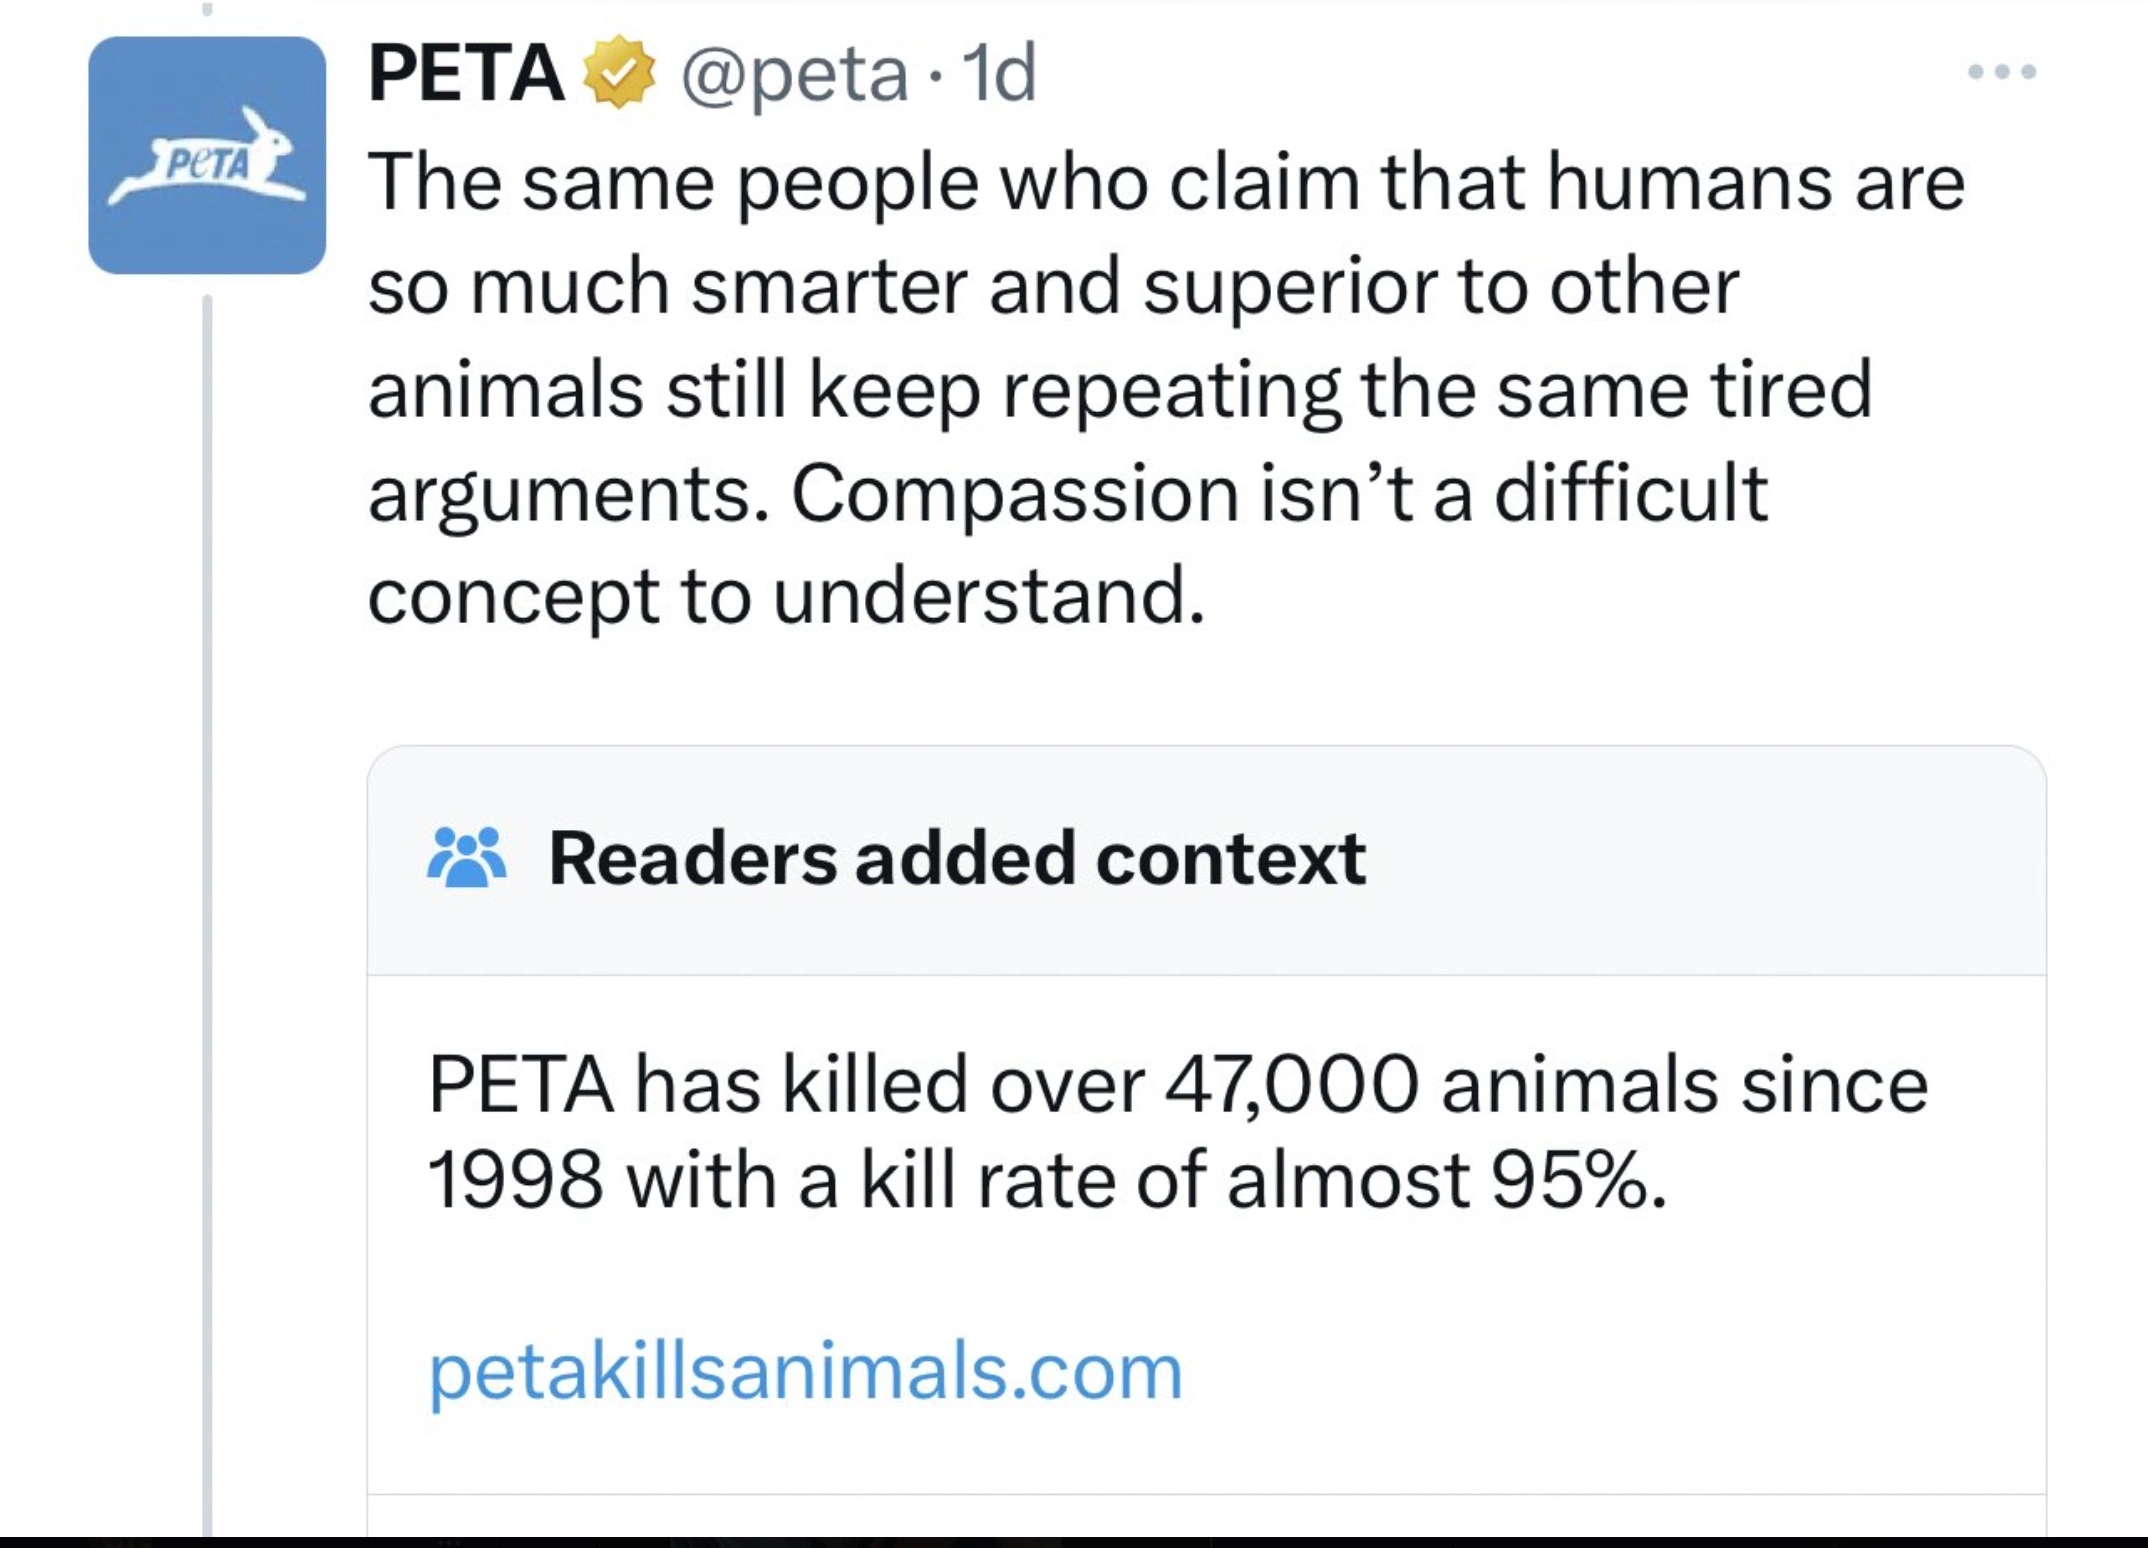Click the note text 'PETA has killed over'
This screenshot has height=1548, width=2148.
[x=786, y=1084]
